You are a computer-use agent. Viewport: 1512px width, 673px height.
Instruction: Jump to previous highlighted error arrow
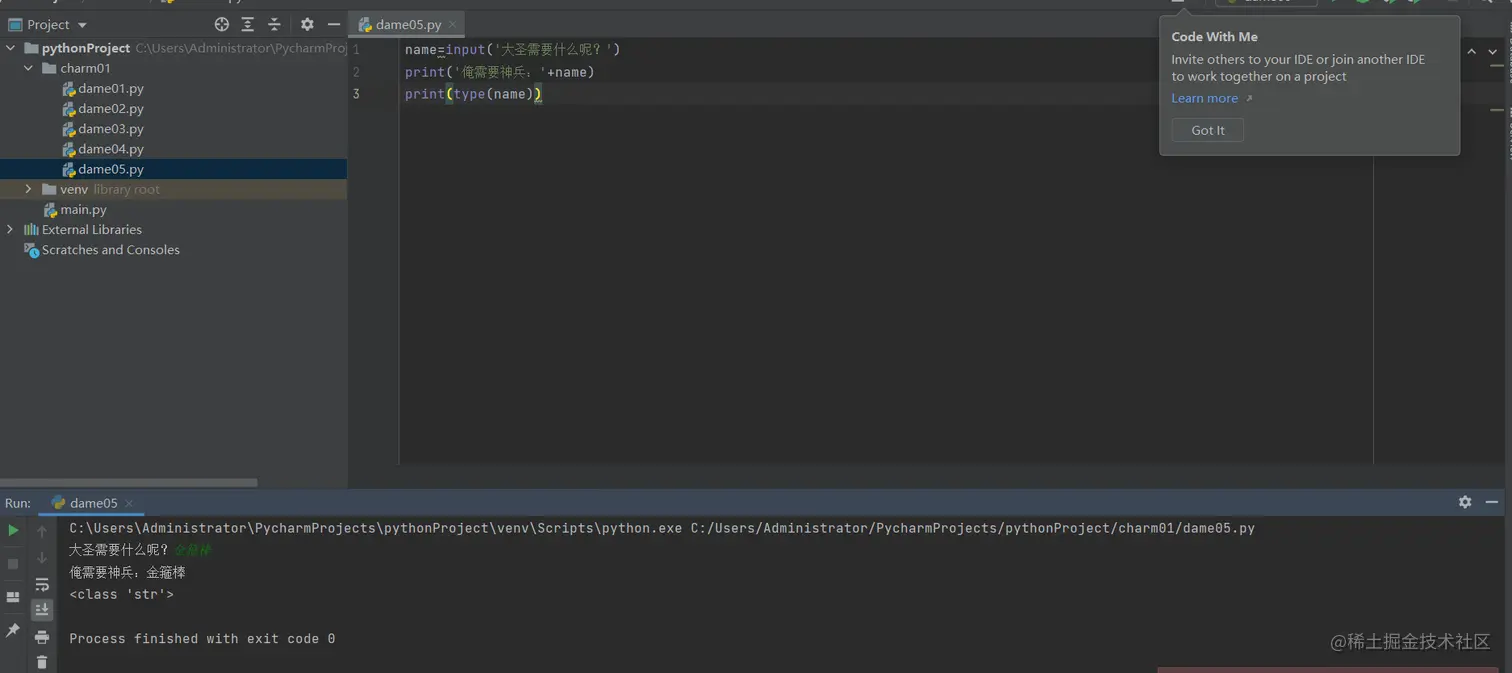1471,51
